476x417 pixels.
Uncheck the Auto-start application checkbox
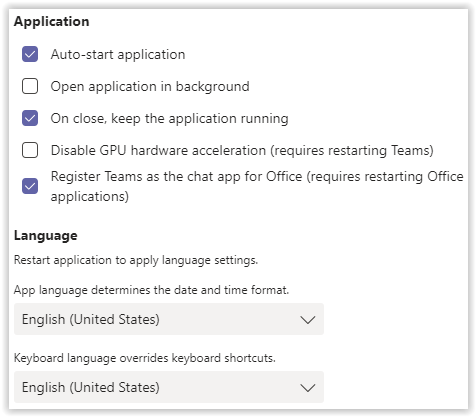pyautogui.click(x=30, y=54)
